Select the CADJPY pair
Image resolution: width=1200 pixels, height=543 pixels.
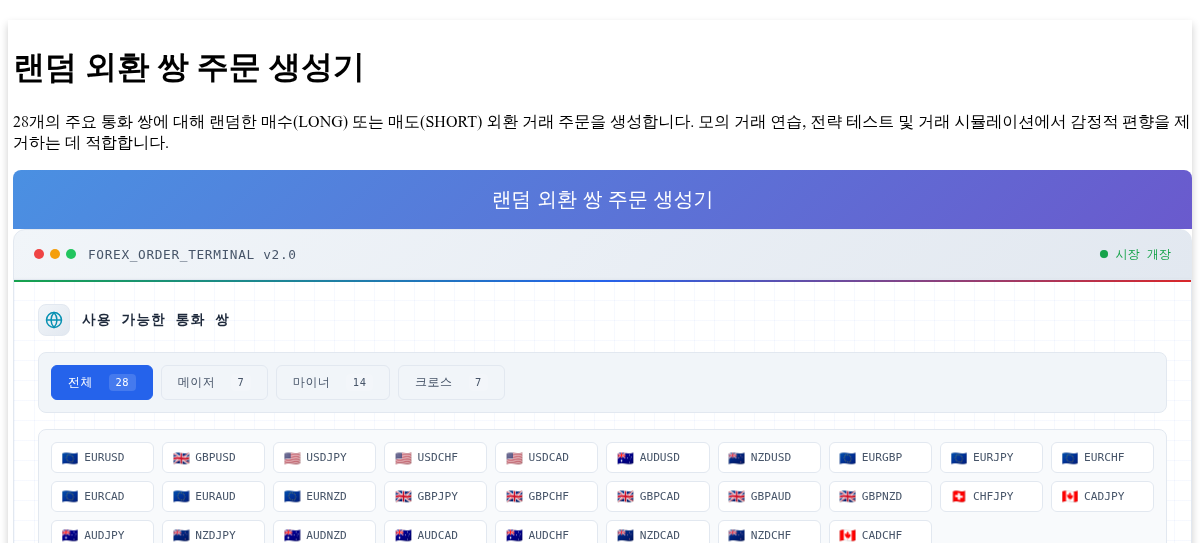(x=1102, y=497)
